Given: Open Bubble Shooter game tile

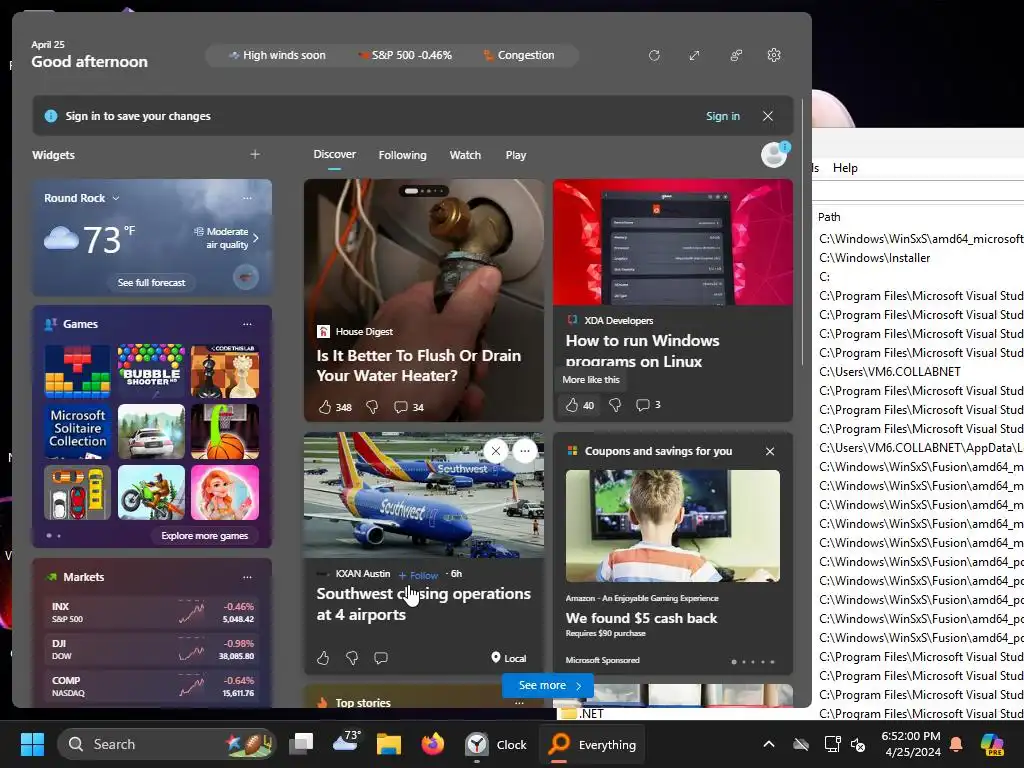Looking at the screenshot, I should (x=151, y=371).
